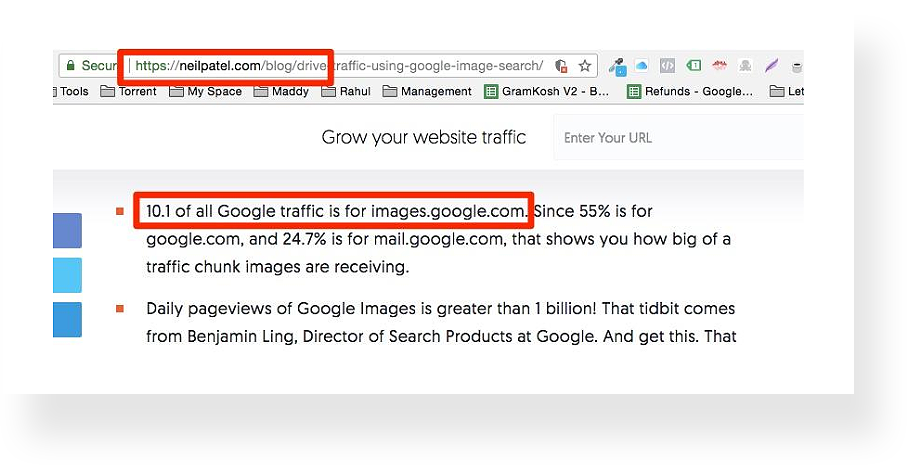Open the Management bookmarks folder

pyautogui.click(x=427, y=91)
